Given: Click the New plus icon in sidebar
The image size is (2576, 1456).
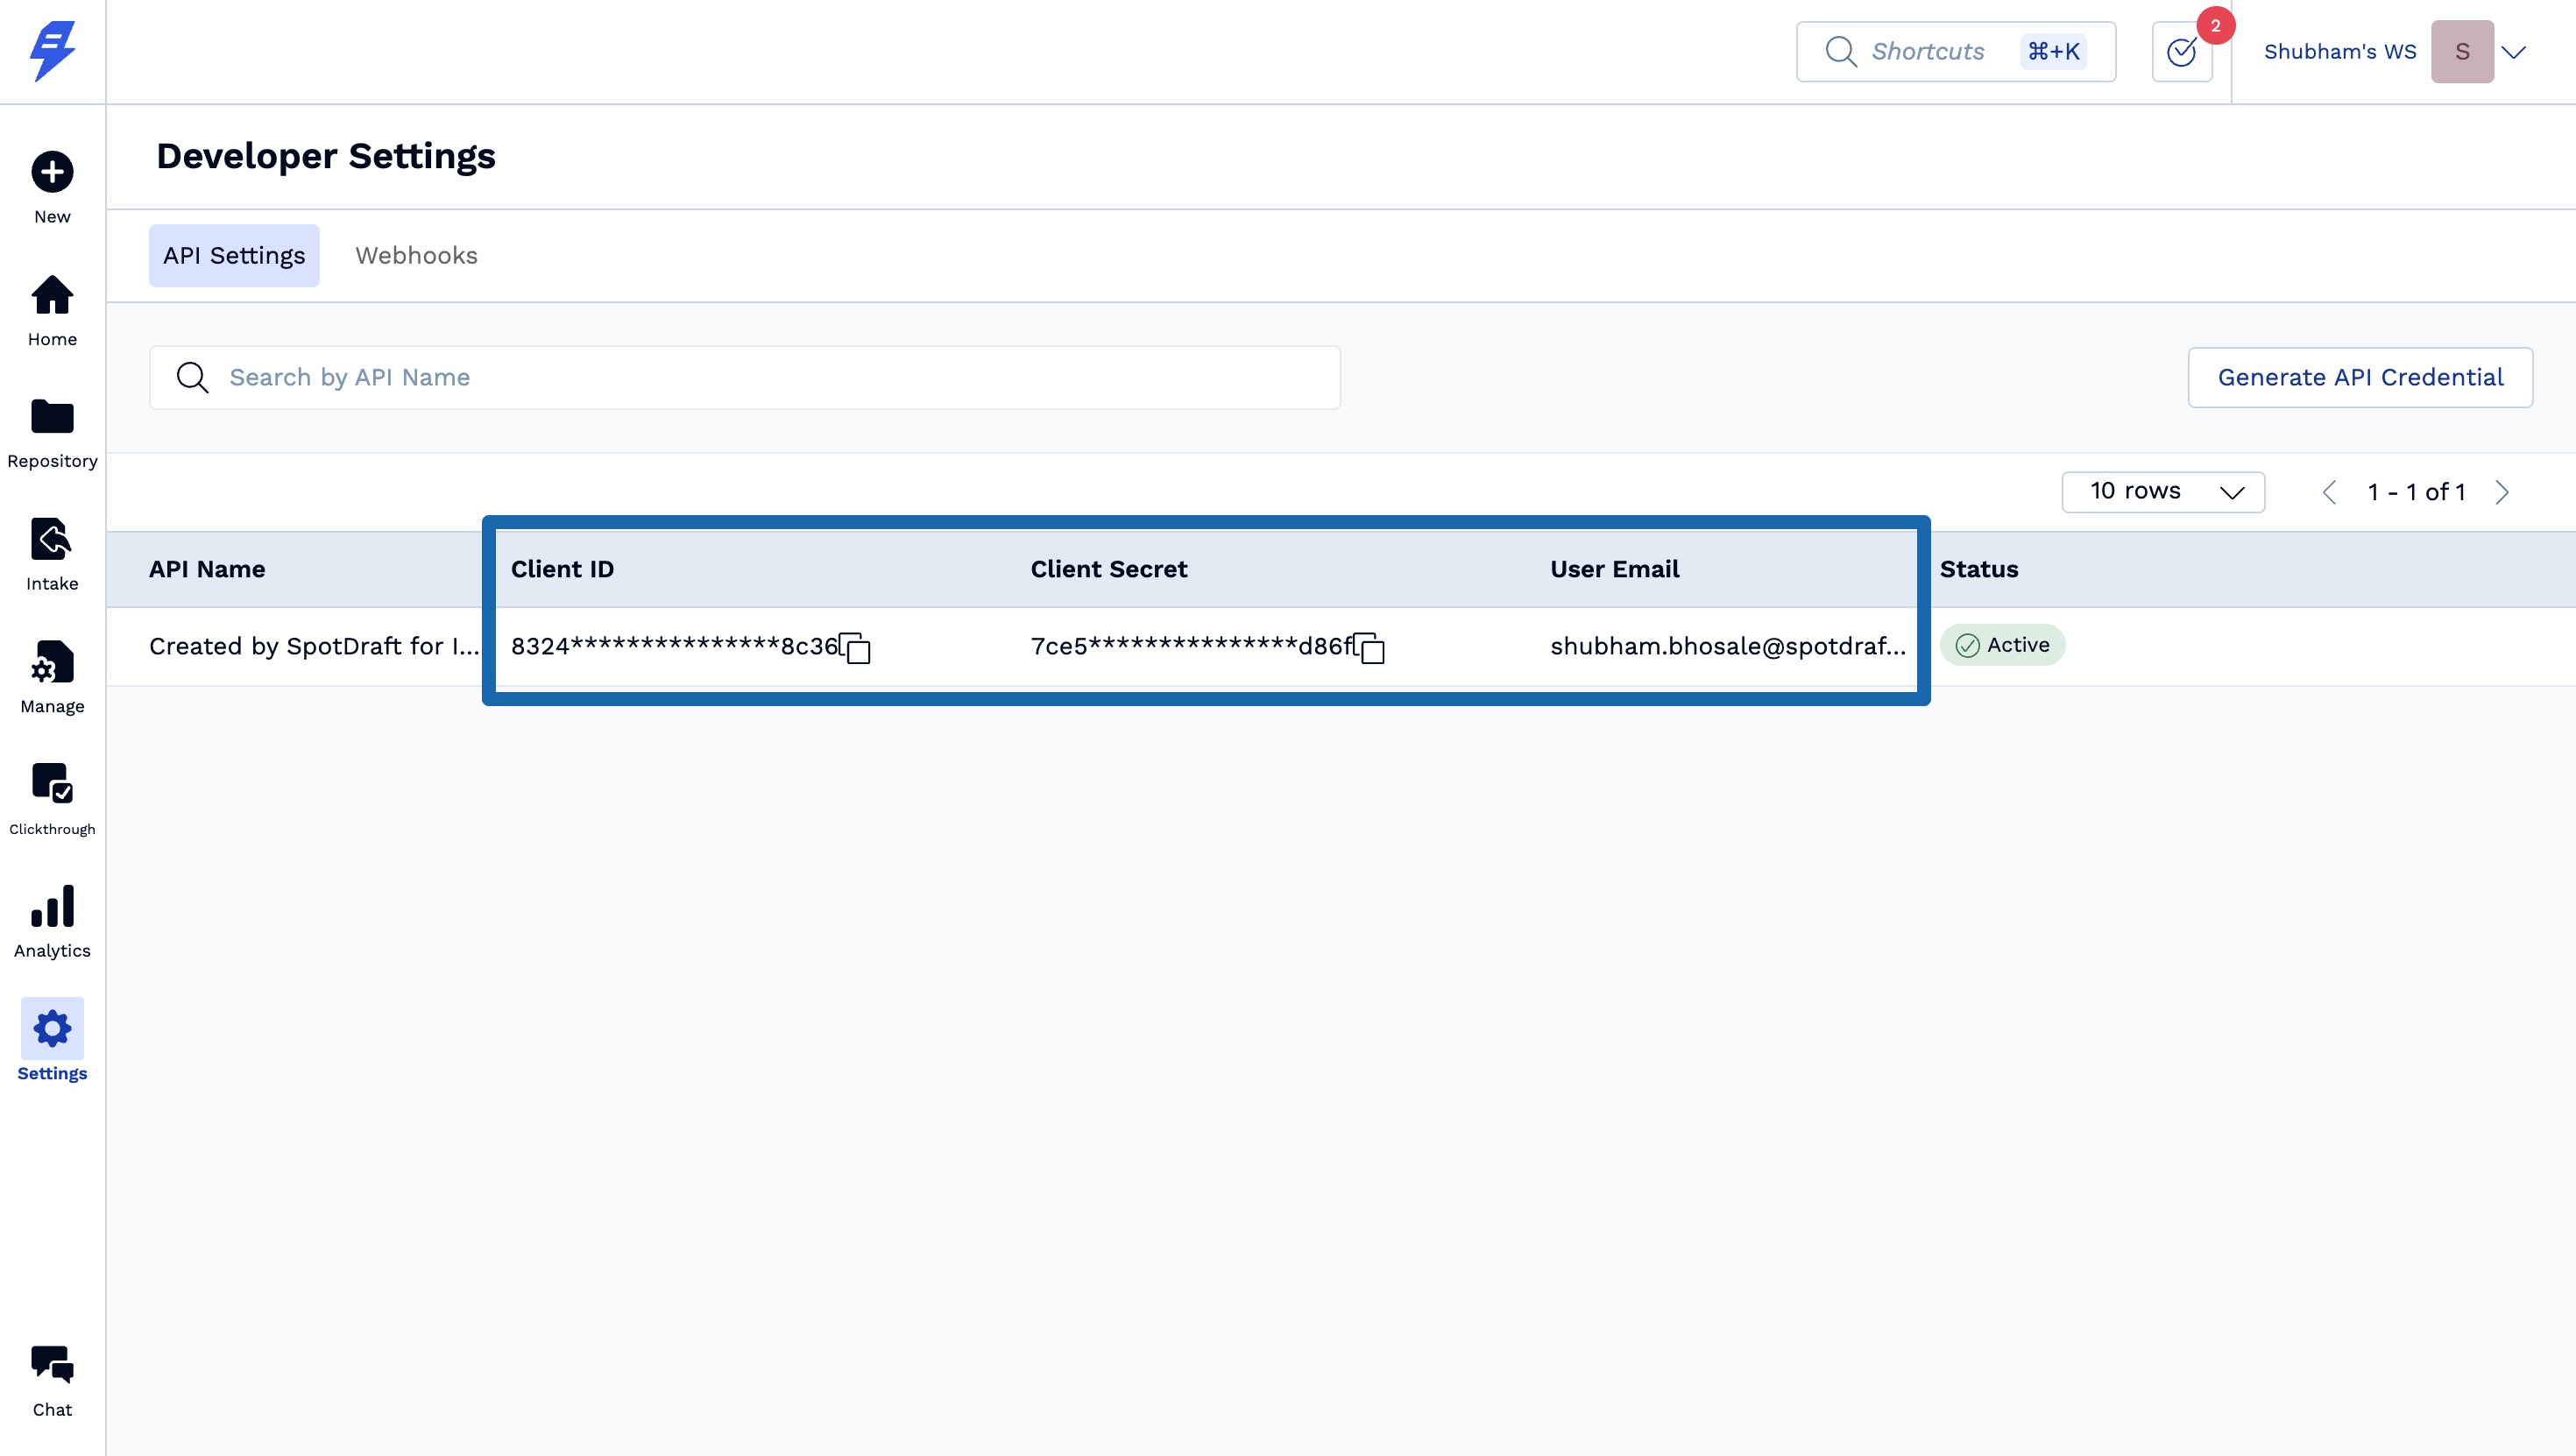Looking at the screenshot, I should (x=52, y=172).
